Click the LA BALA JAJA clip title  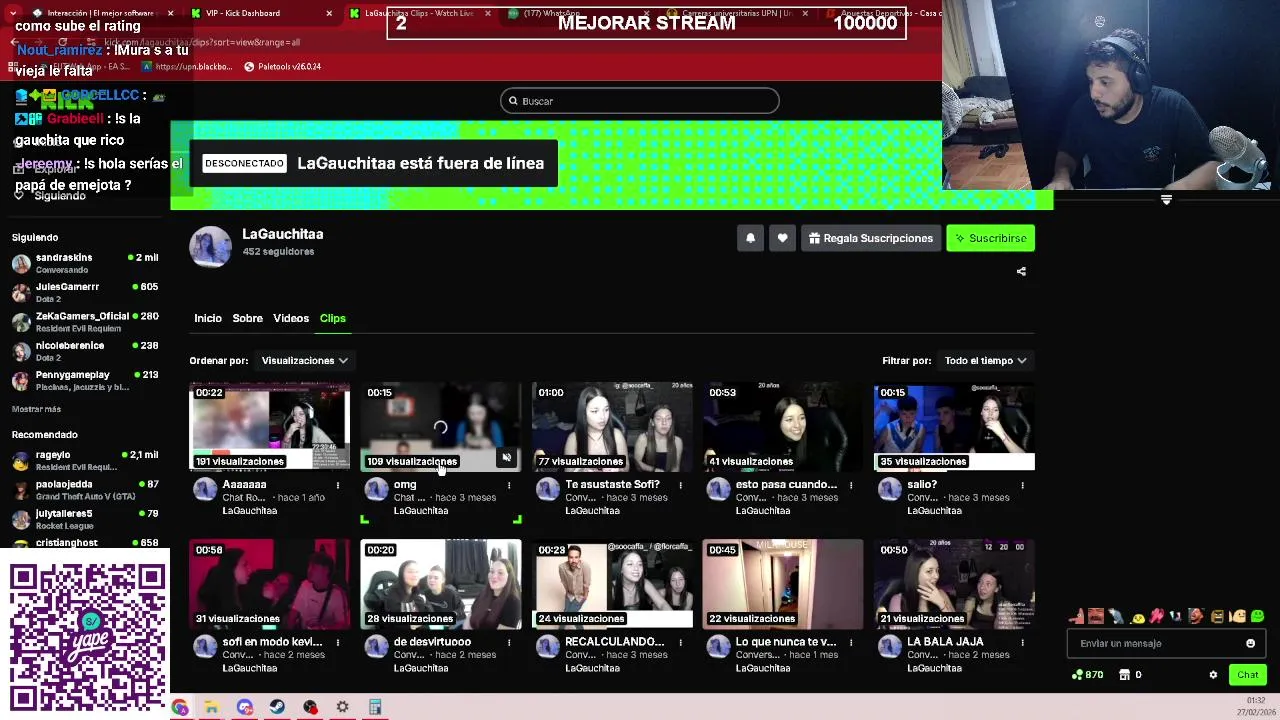point(945,641)
